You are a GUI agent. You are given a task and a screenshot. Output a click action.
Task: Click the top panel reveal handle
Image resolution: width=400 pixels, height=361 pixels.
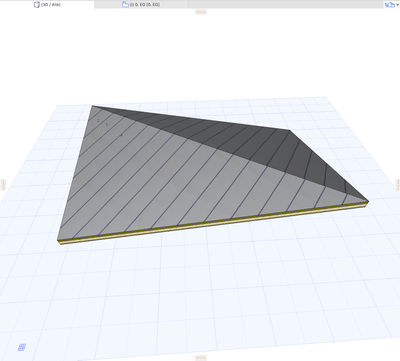pyautogui.click(x=201, y=12)
